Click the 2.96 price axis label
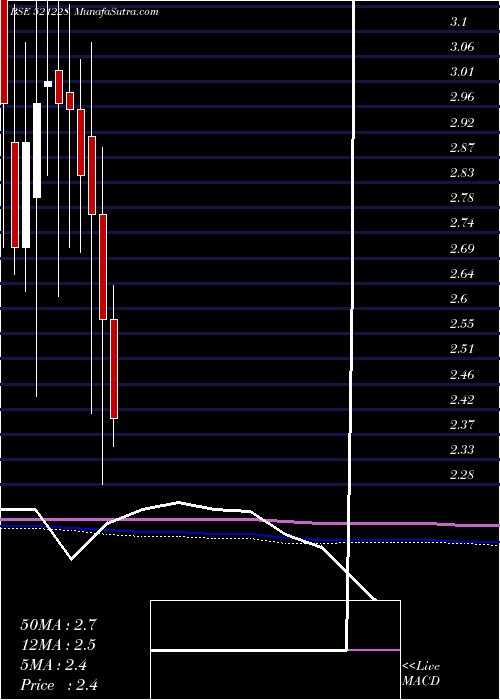500x700 pixels. (x=462, y=97)
